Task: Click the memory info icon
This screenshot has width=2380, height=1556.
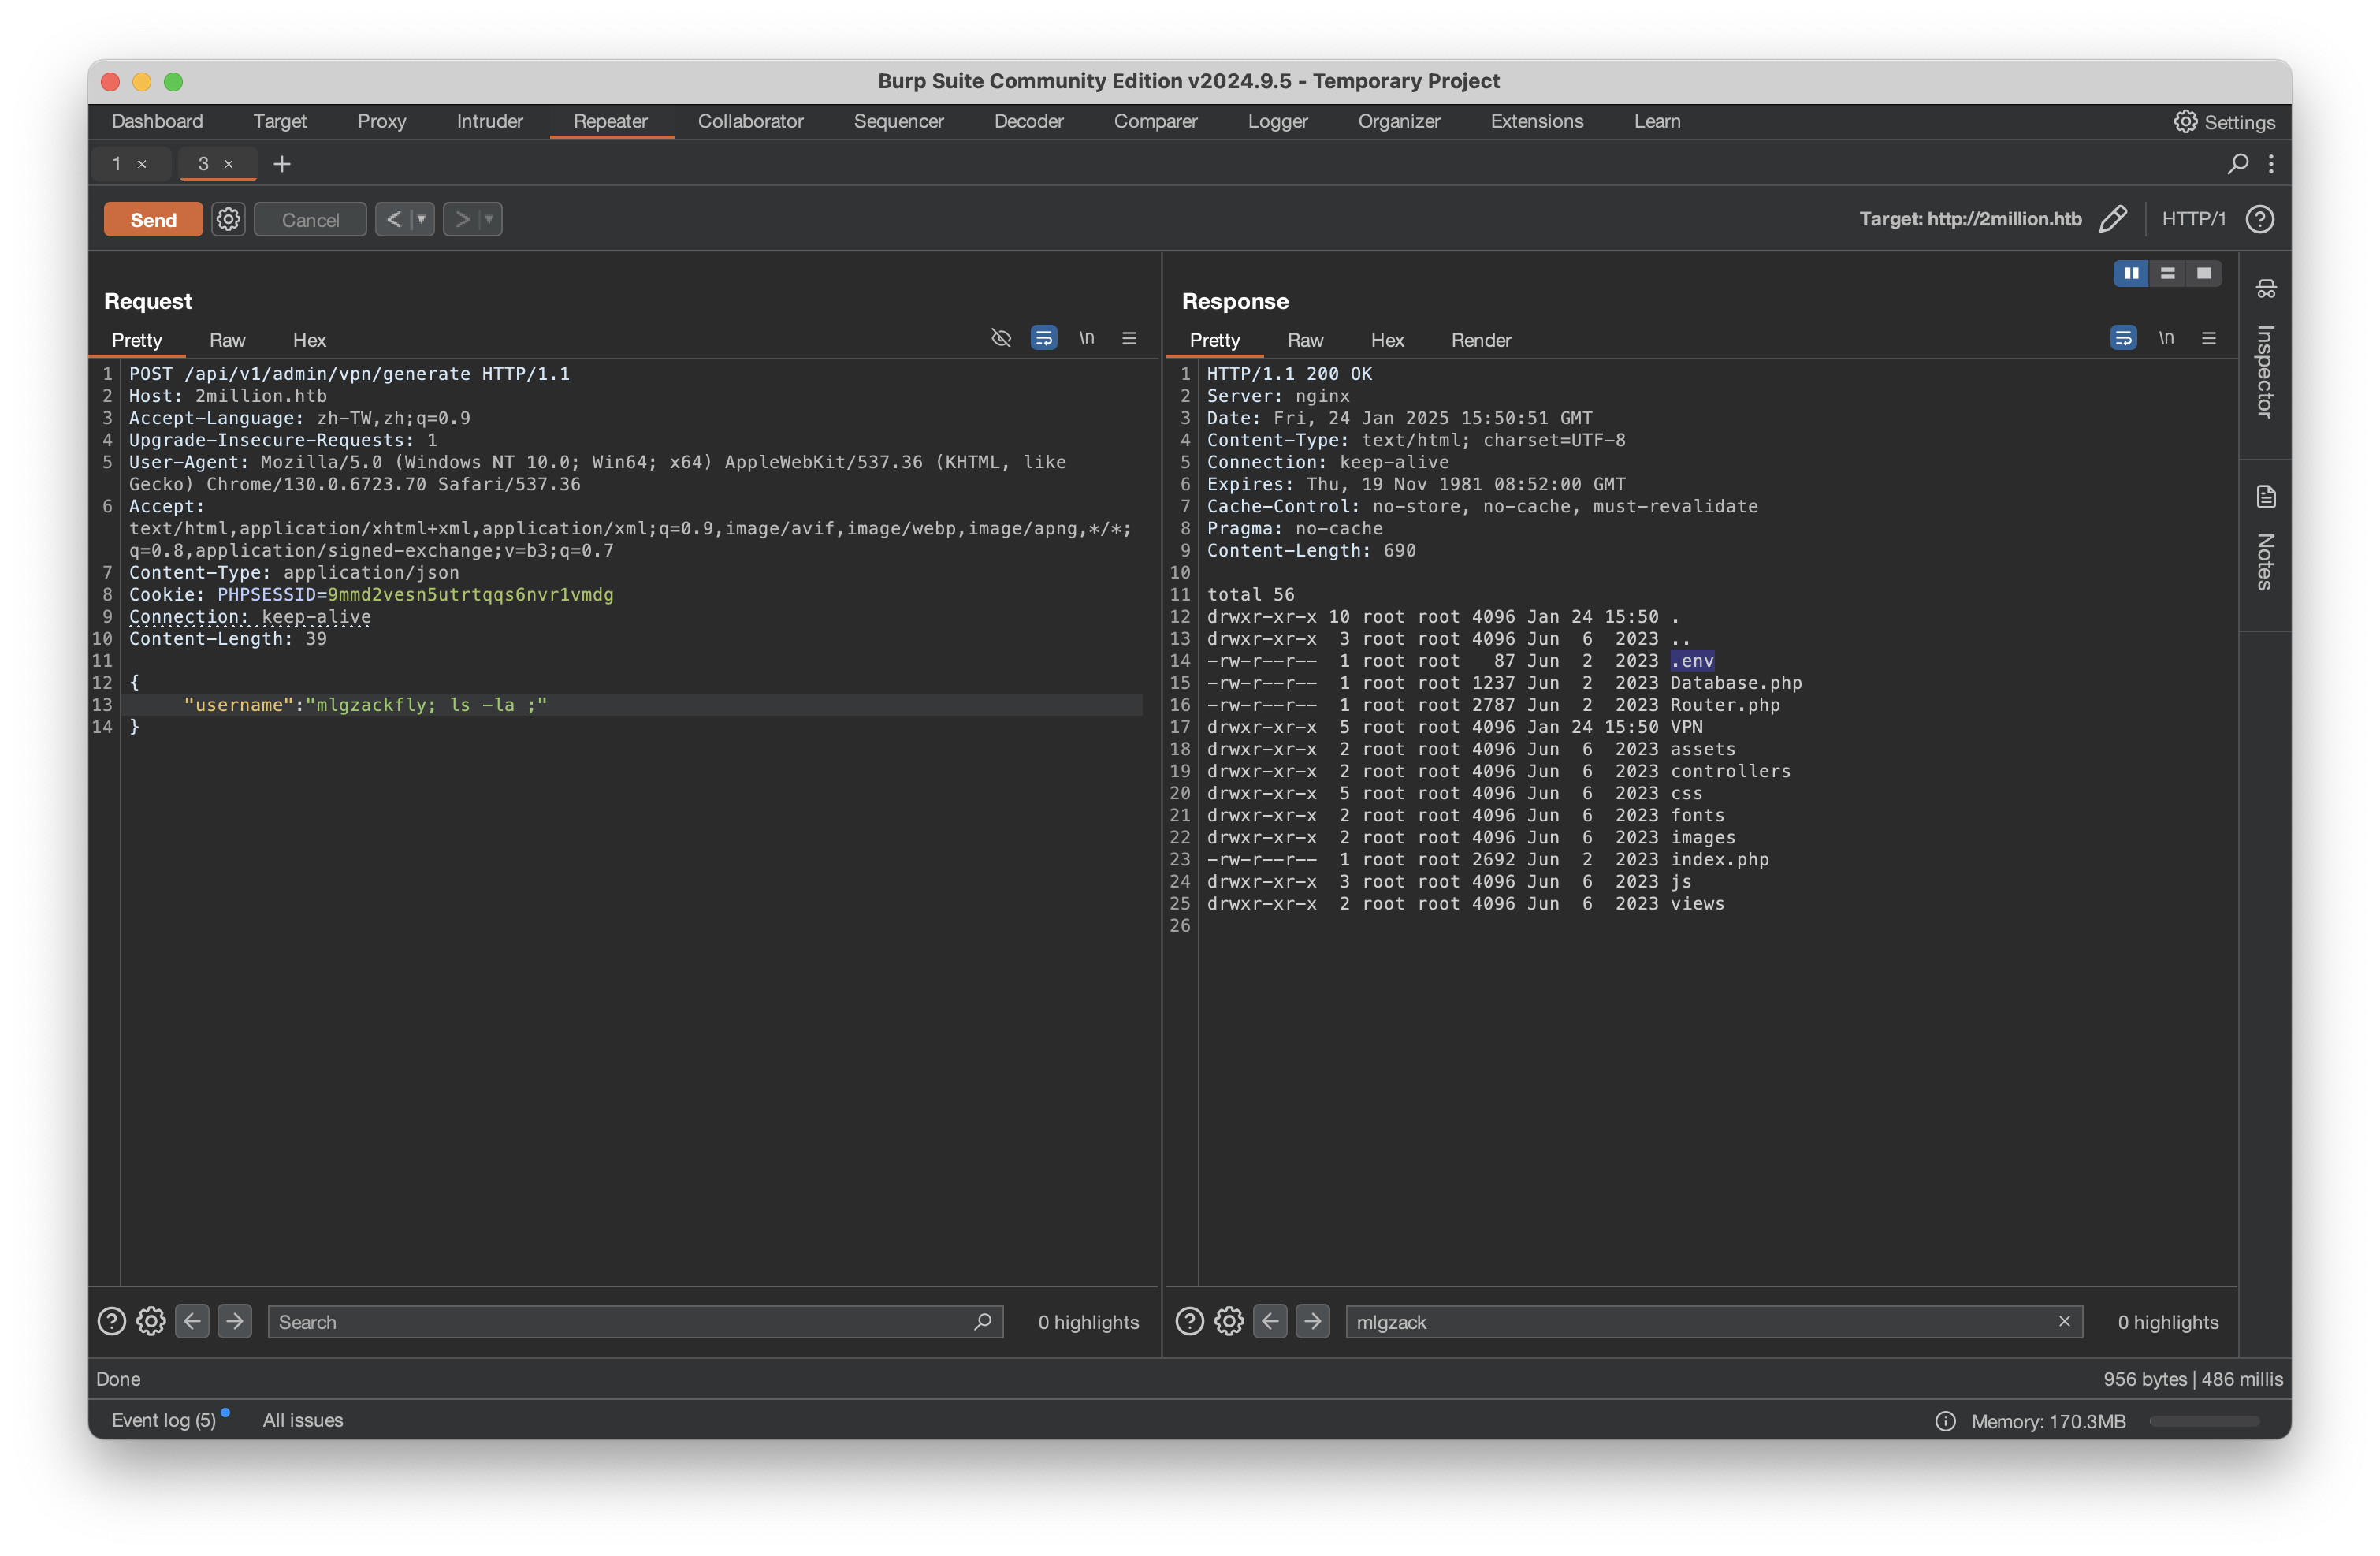Action: [x=1945, y=1422]
